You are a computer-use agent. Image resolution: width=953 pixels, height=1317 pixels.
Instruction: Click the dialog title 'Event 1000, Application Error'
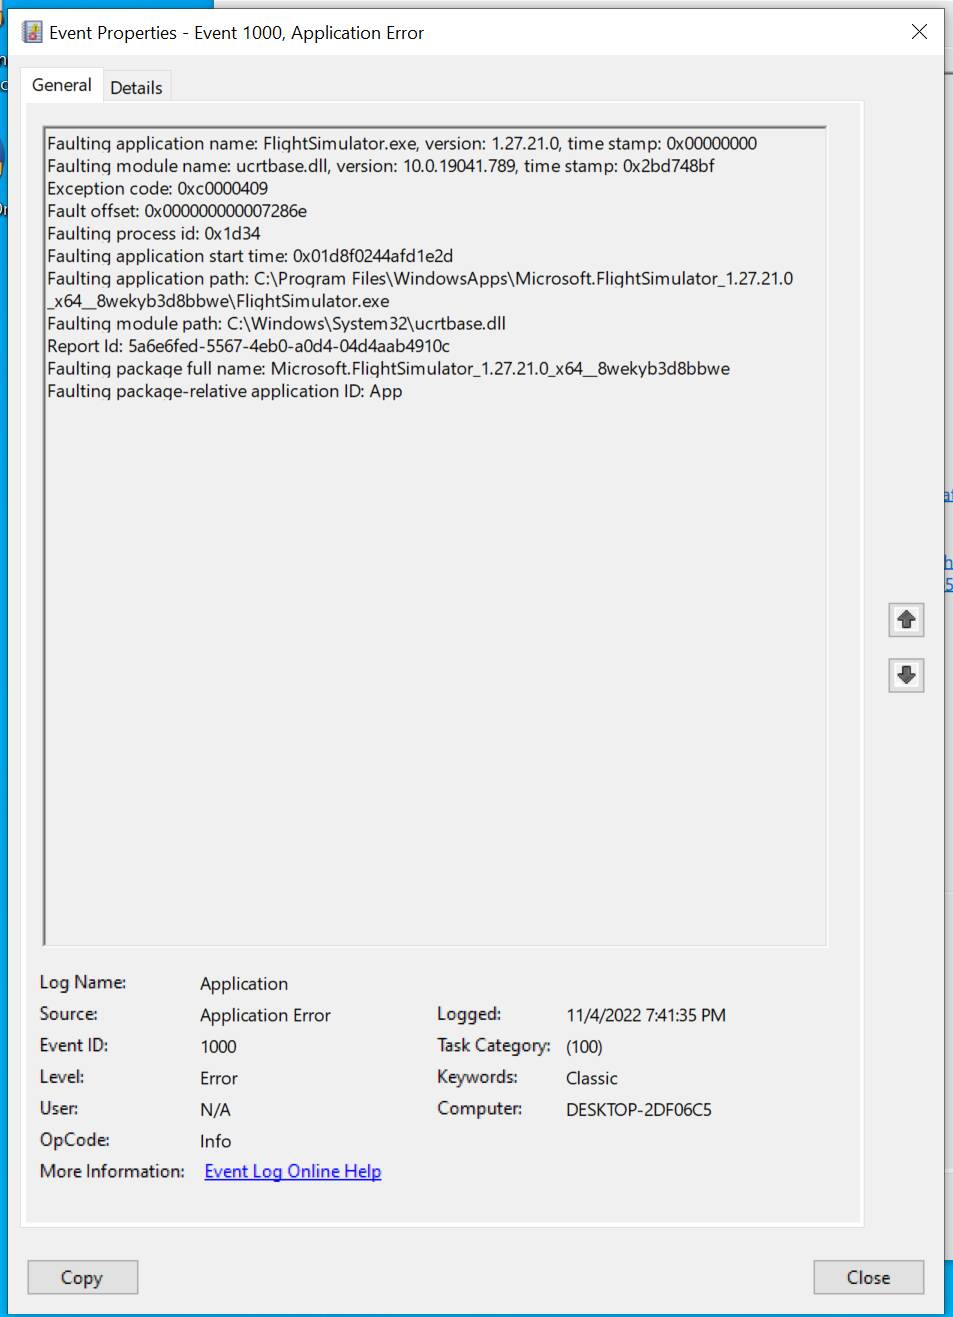[x=309, y=33]
